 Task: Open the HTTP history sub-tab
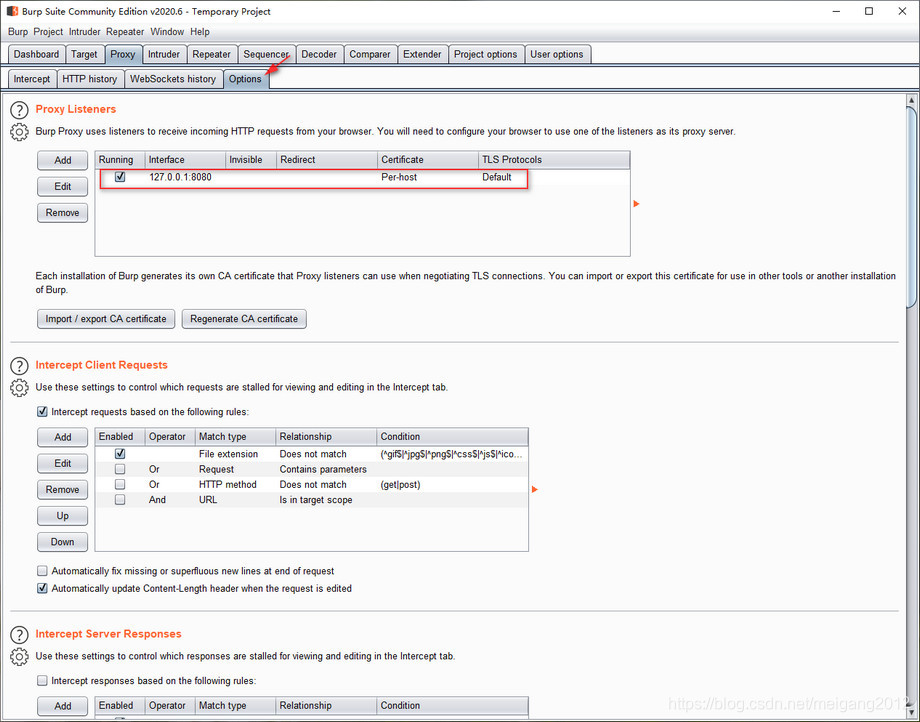[x=90, y=79]
